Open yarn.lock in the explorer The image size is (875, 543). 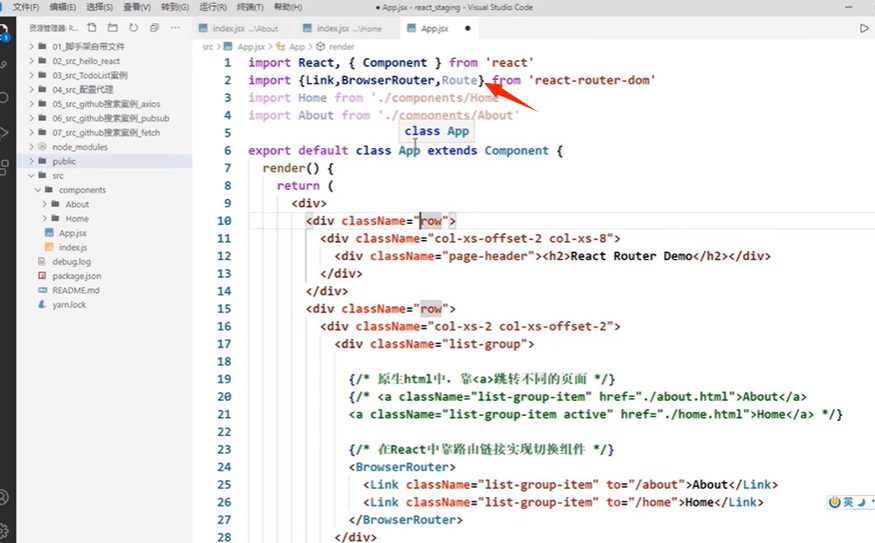click(x=69, y=305)
